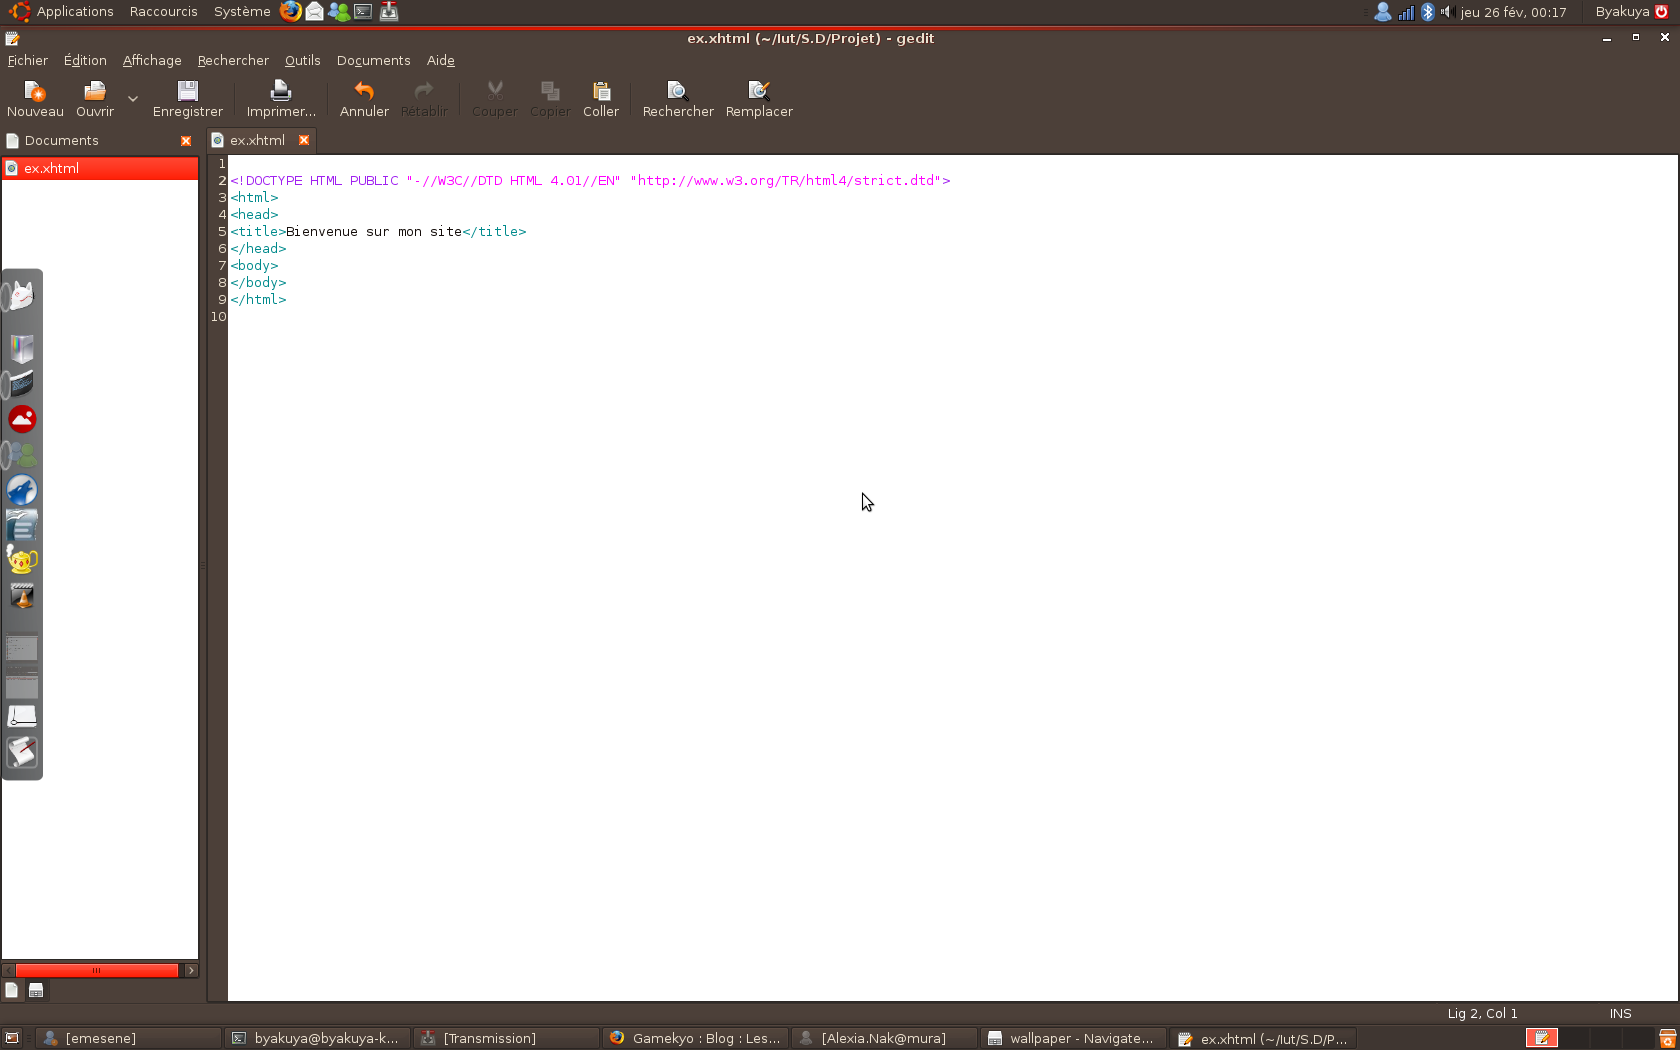Viewport: 1680px width, 1050px height.
Task: Switch to Gamekyo Blog Firefox window in taskbar
Action: (696, 1038)
